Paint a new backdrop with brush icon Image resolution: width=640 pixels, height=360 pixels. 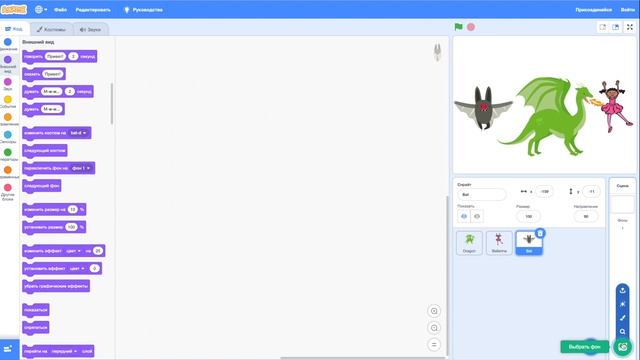pos(622,318)
